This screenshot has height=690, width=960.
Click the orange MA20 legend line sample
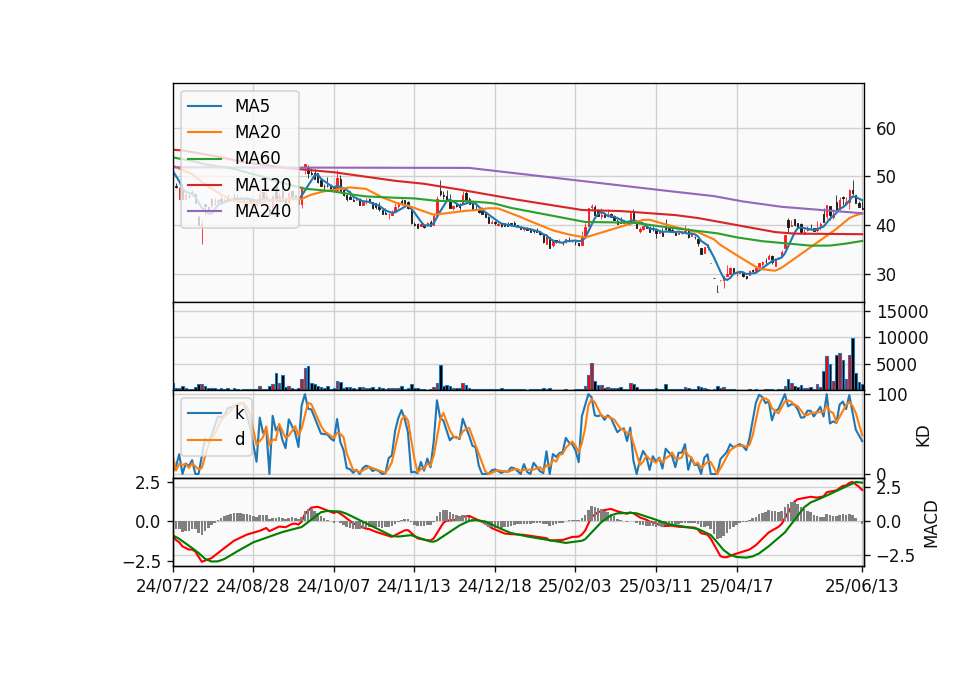(204, 132)
